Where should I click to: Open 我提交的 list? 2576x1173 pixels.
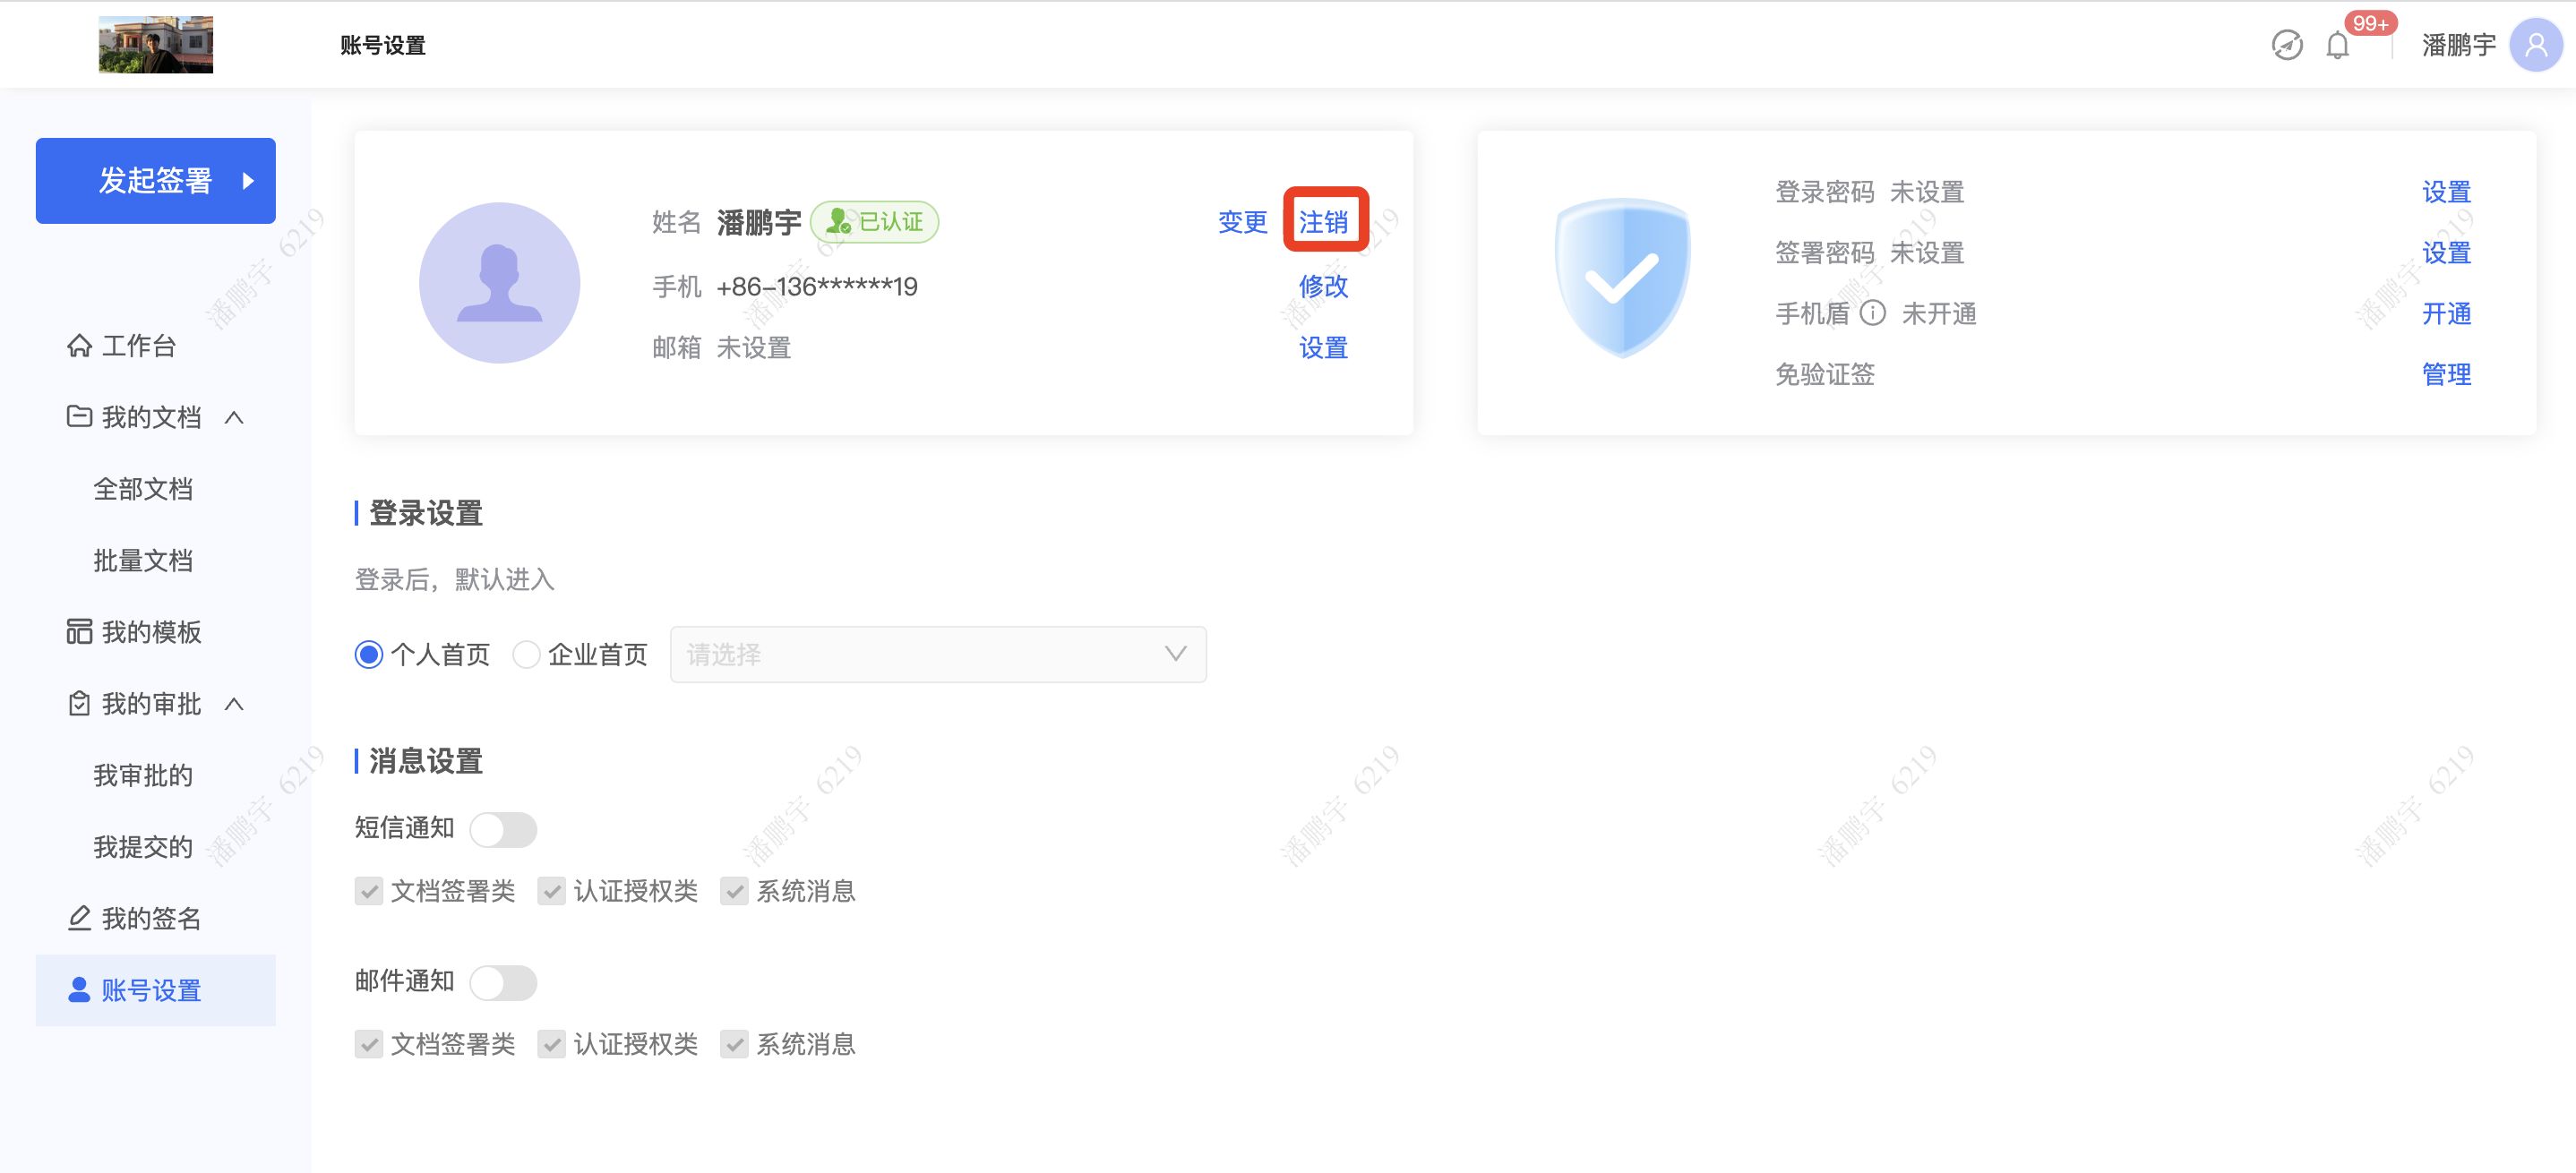click(x=143, y=847)
